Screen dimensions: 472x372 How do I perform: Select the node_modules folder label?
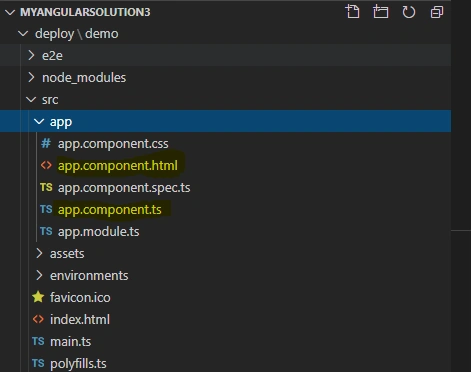click(x=84, y=78)
